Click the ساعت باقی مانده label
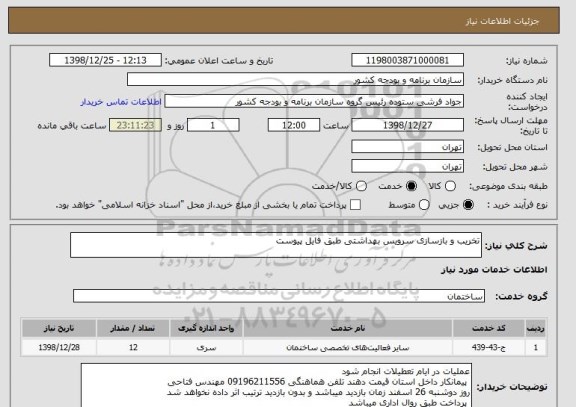The width and height of the screenshot is (576, 407). pos(72,126)
